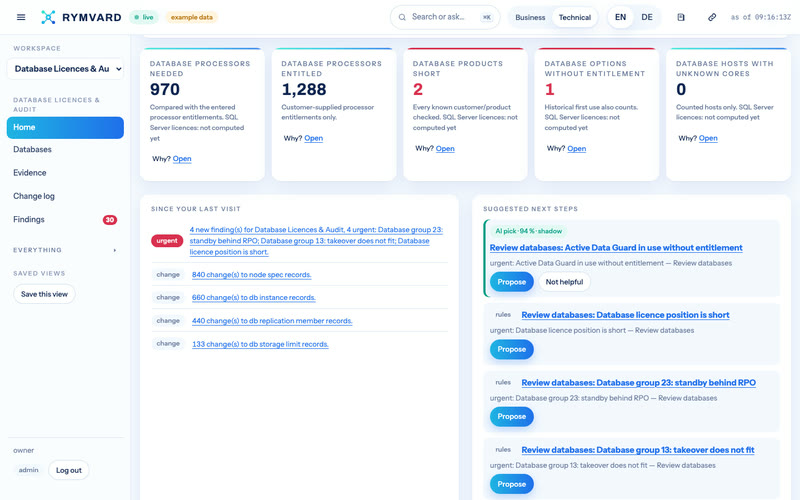The image size is (800, 500).
Task: Click the live status badge
Action: pos(144,17)
